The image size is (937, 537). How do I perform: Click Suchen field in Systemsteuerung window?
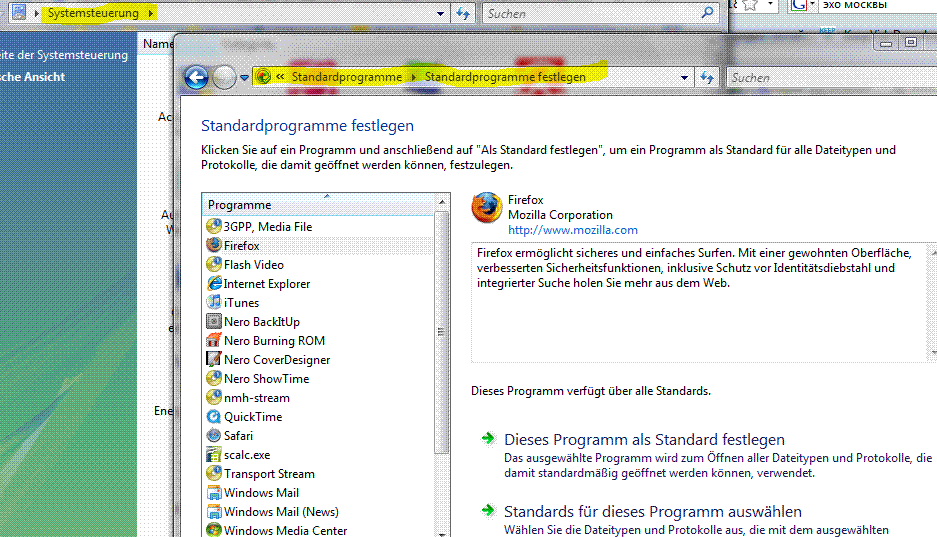pyautogui.click(x=592, y=13)
